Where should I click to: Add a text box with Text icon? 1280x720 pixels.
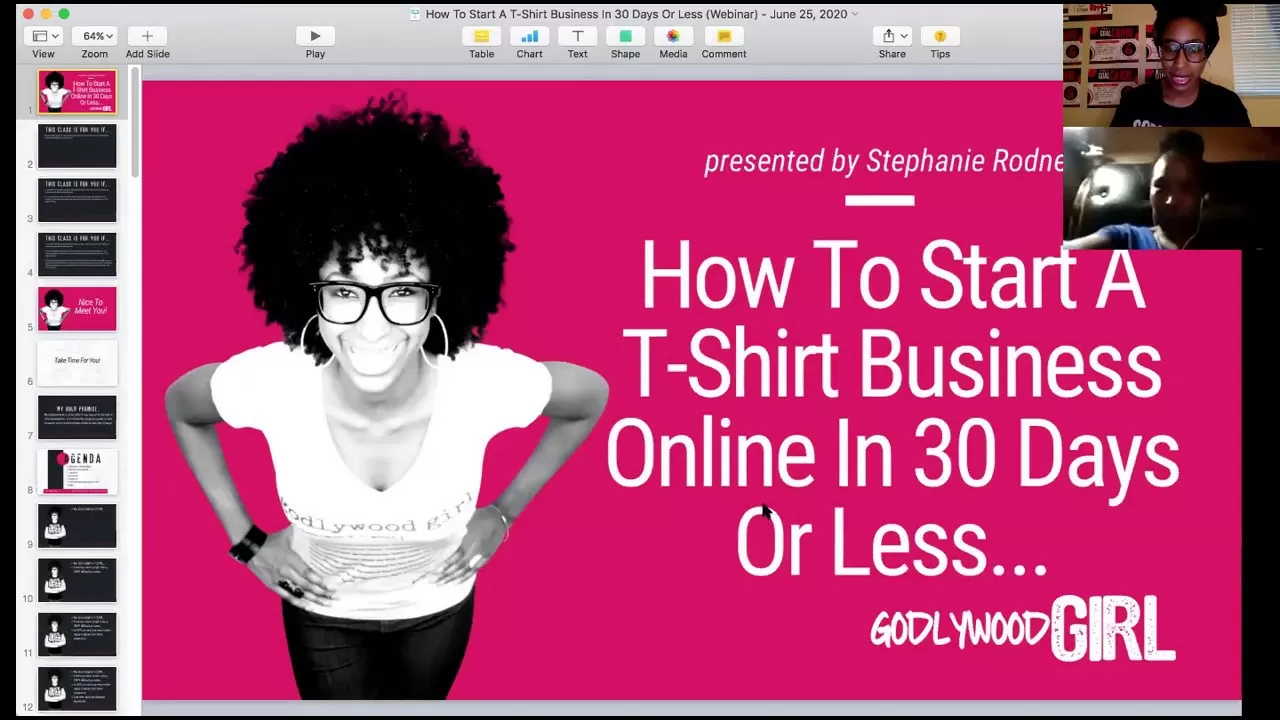click(x=577, y=36)
